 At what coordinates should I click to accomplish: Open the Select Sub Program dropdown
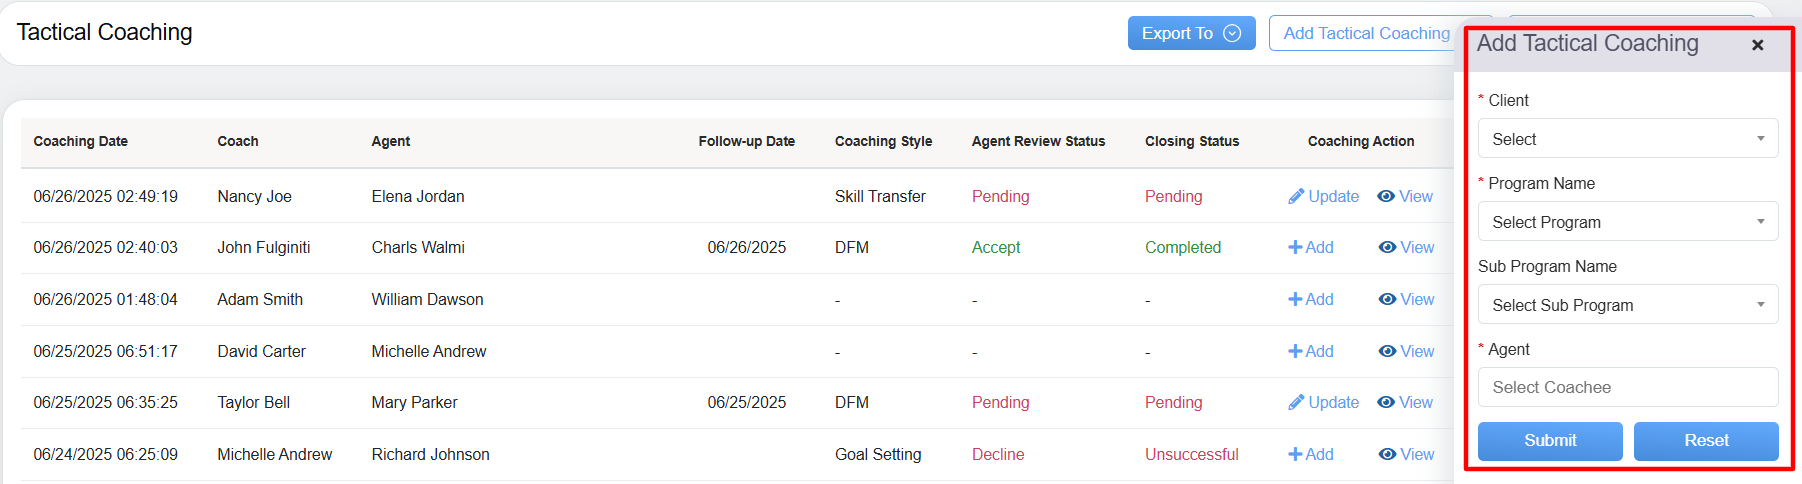pos(1627,305)
